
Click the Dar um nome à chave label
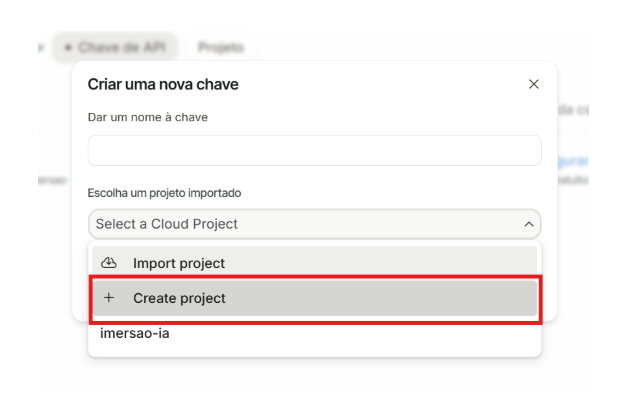147,117
